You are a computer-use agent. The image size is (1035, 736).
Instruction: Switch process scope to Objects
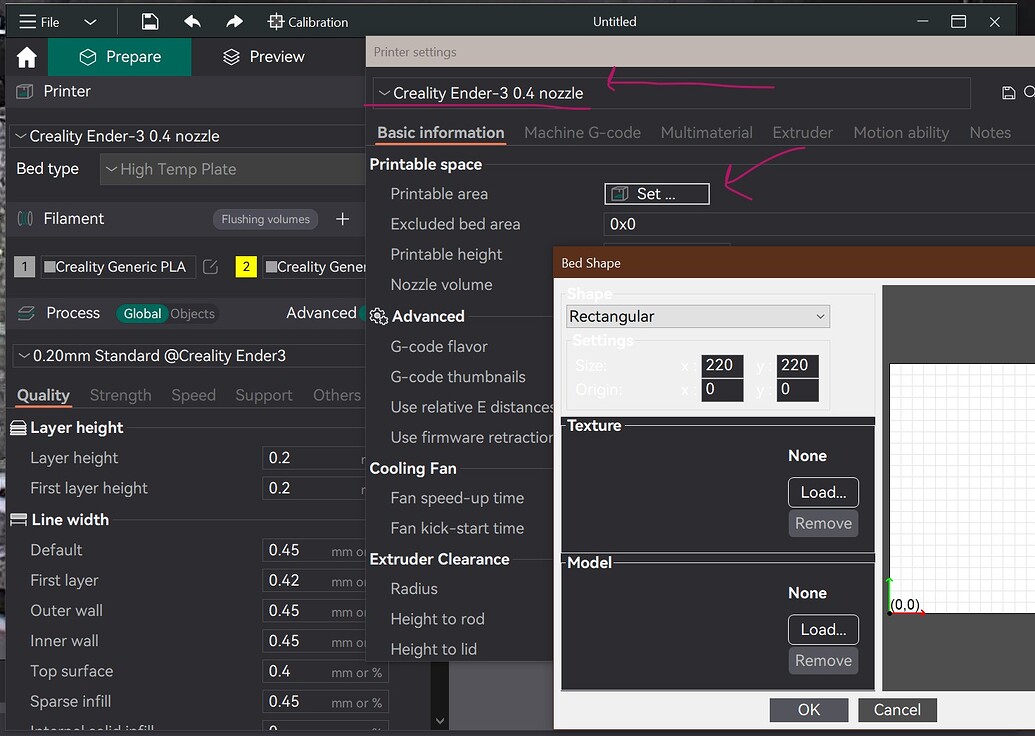[192, 314]
